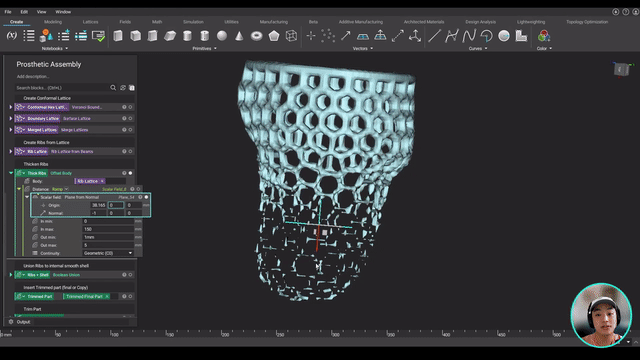This screenshot has height=360, width=640.
Task: Switch to the Topology Optimization tab
Action: pos(587,22)
